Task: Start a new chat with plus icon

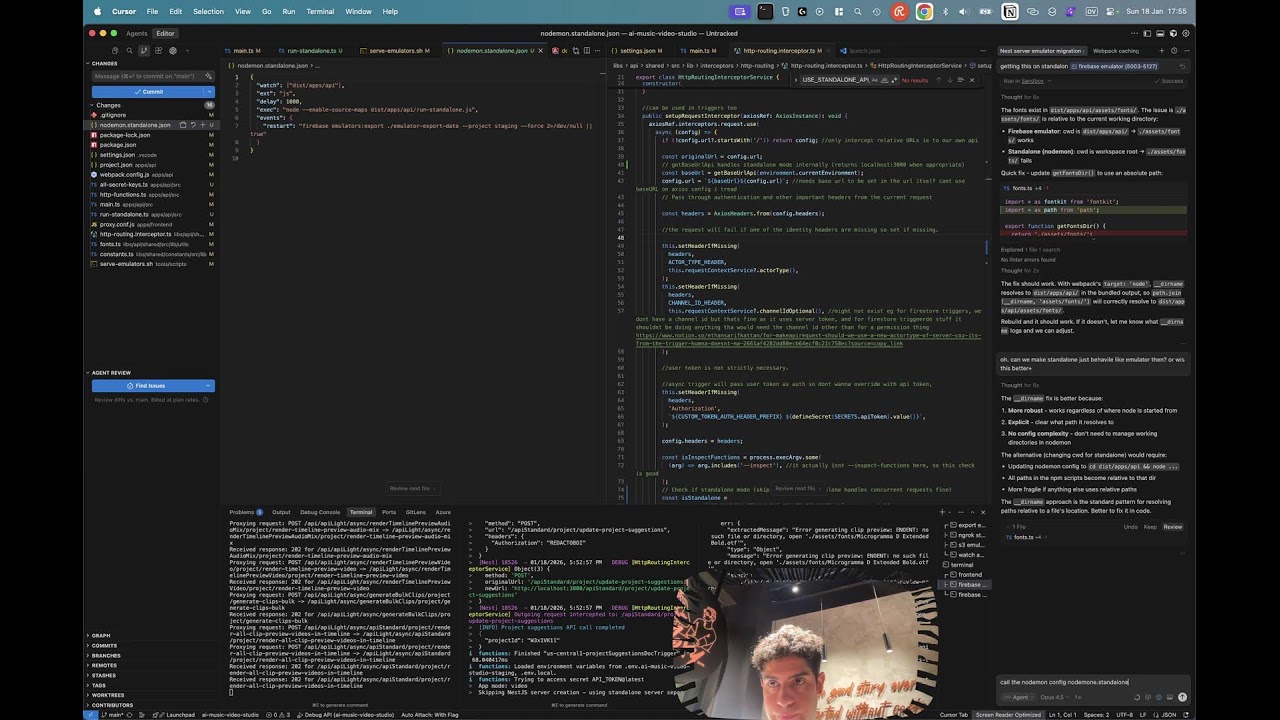Action: [x=1161, y=51]
